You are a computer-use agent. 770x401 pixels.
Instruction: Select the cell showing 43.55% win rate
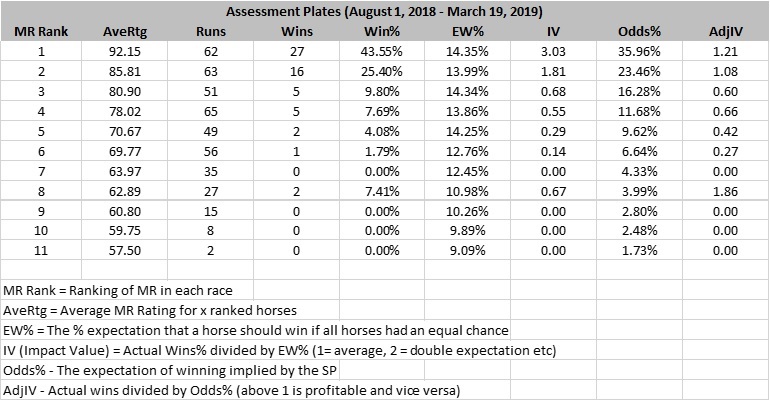pyautogui.click(x=382, y=52)
